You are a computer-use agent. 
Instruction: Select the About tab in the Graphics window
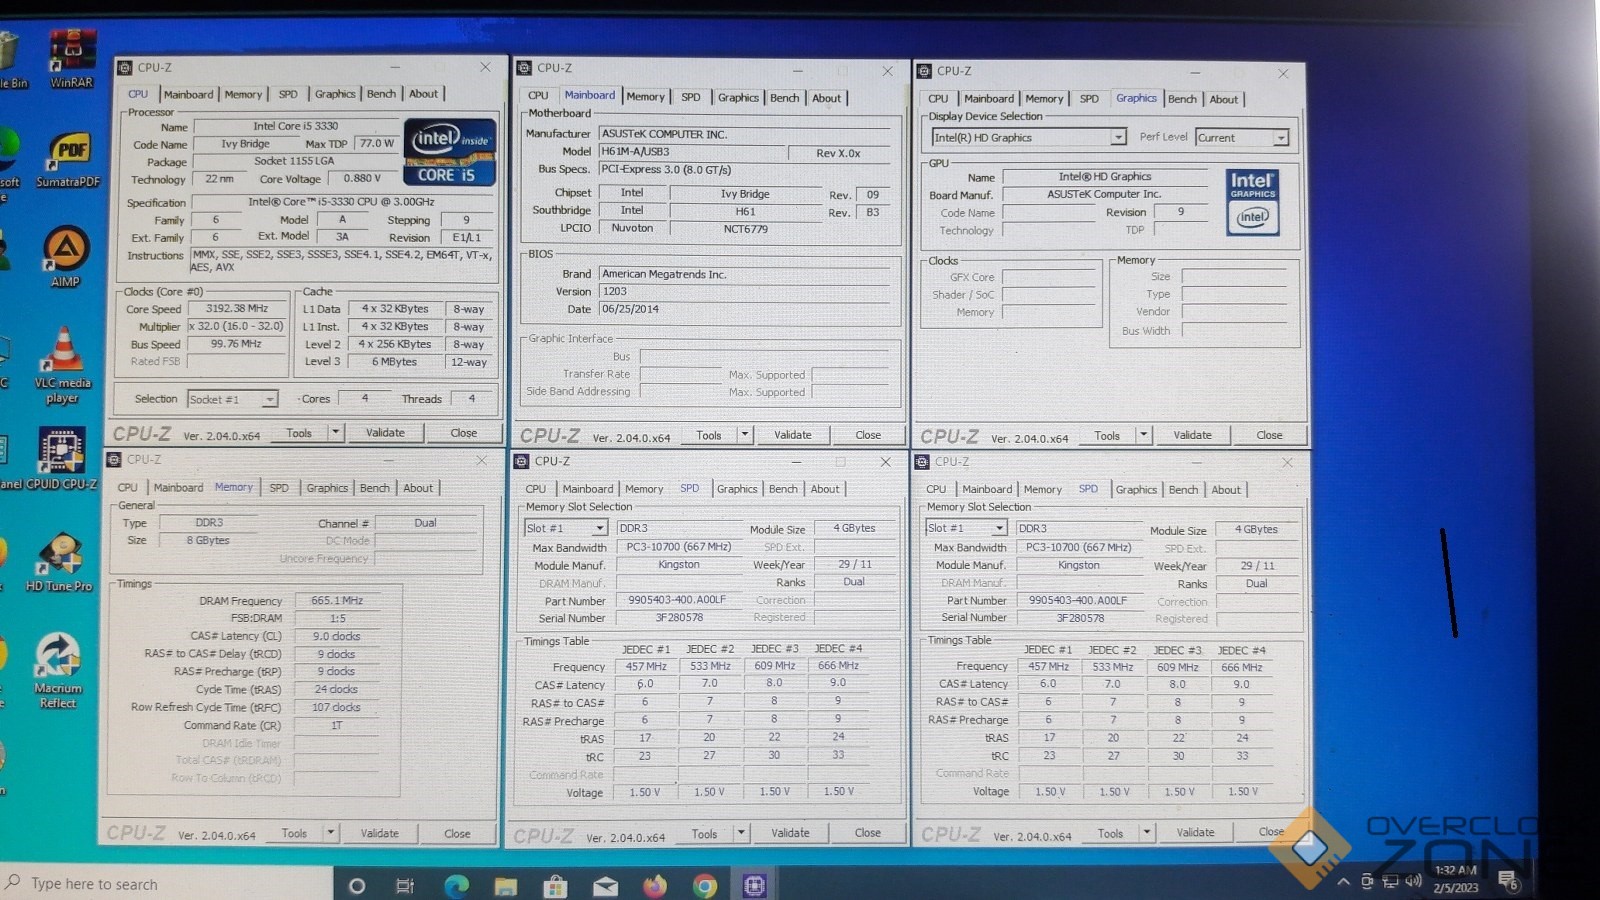pos(1224,99)
